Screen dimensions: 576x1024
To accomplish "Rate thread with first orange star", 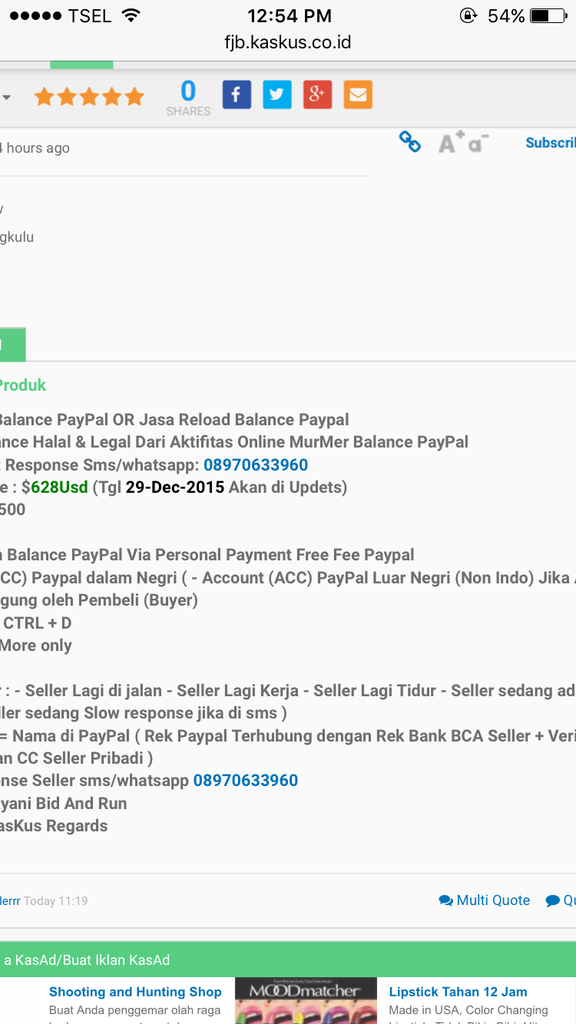I will coord(44,97).
